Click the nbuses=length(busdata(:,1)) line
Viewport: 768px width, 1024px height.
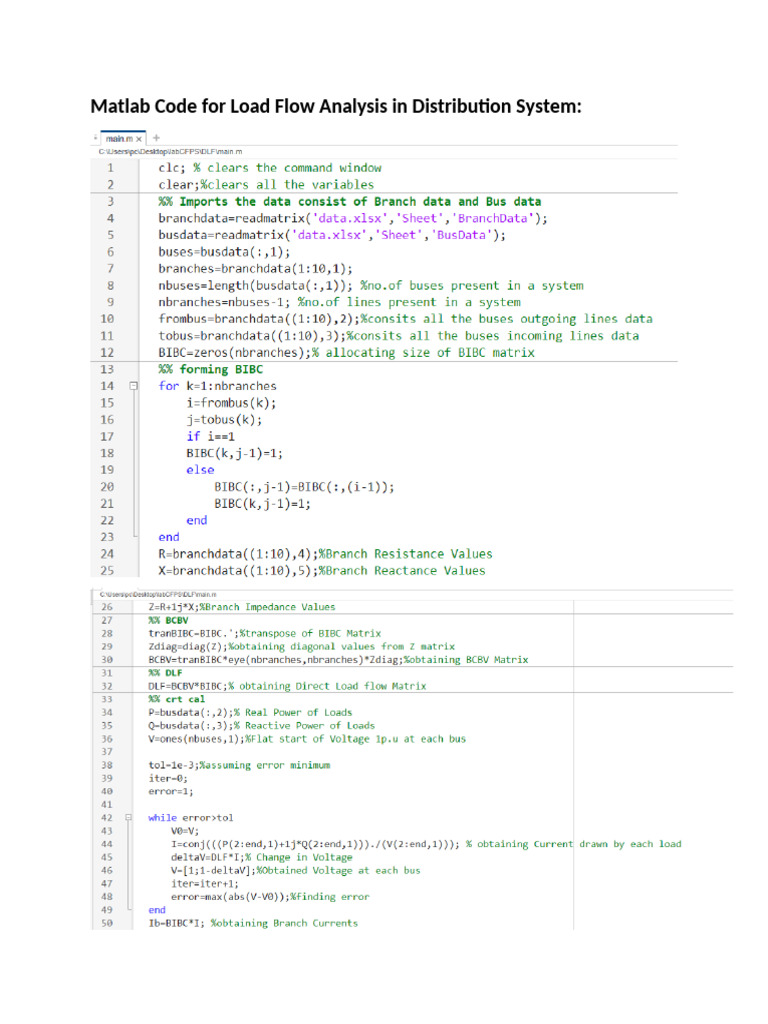coord(371,285)
